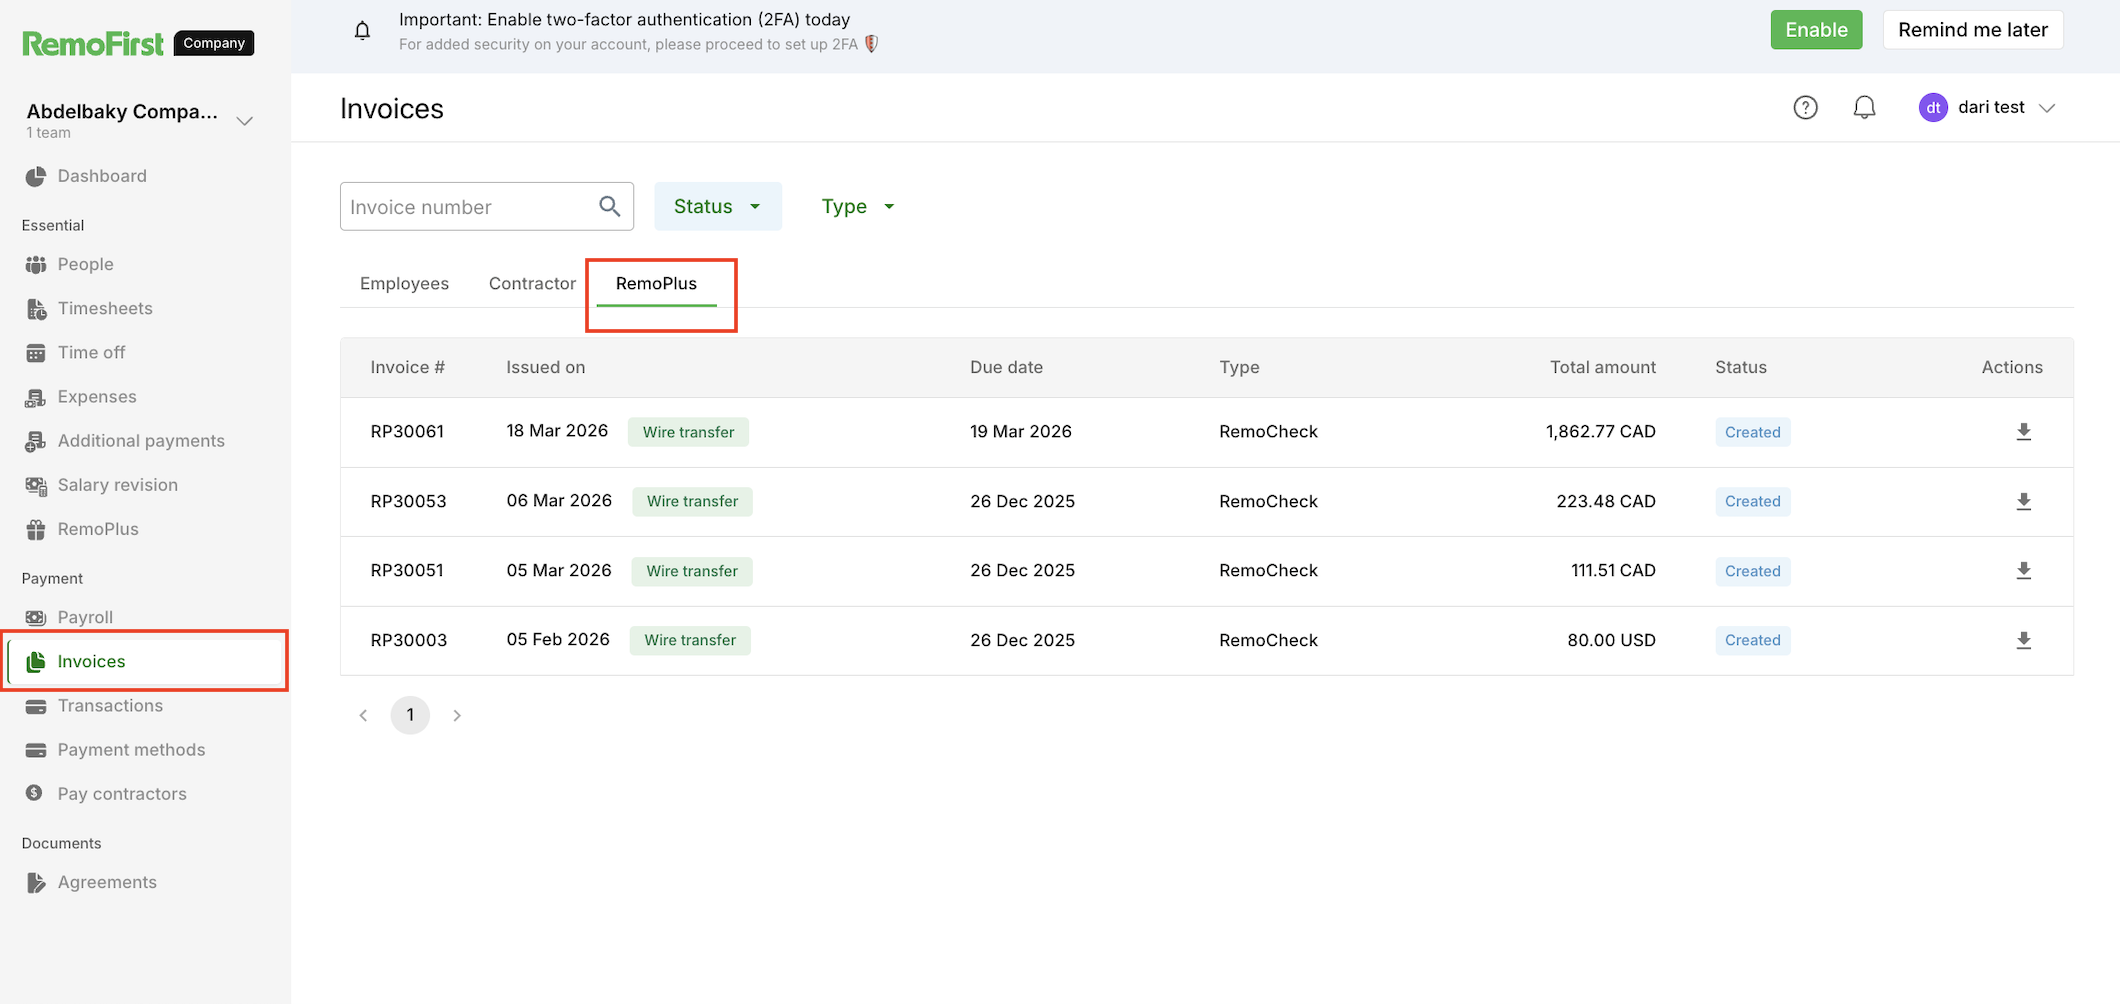Open help question mark icon
Image resolution: width=2120 pixels, height=1004 pixels.
click(x=1805, y=107)
